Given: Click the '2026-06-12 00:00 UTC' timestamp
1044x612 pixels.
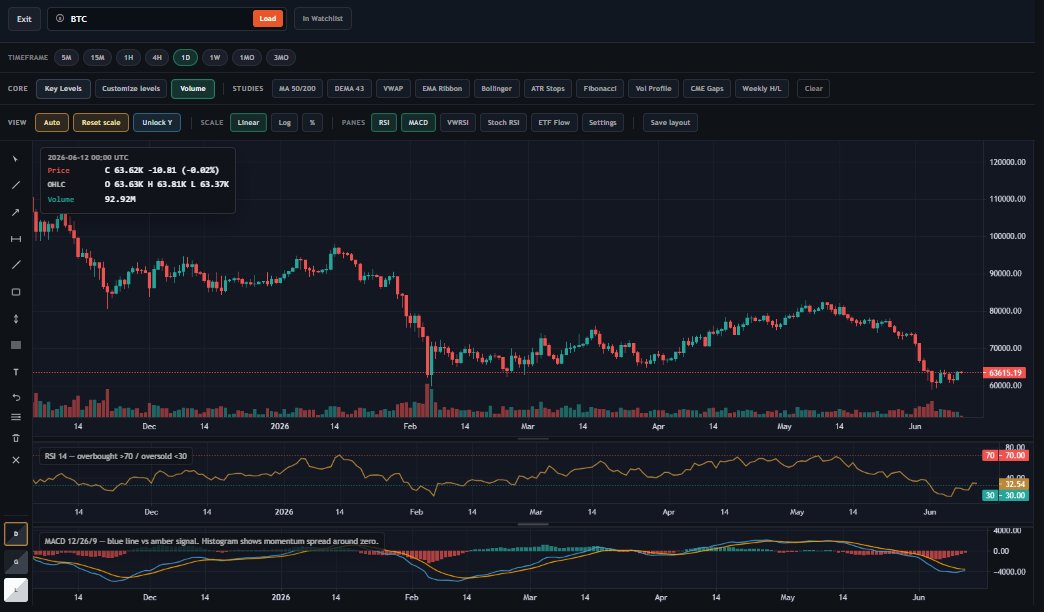Looking at the screenshot, I should pos(88,158).
